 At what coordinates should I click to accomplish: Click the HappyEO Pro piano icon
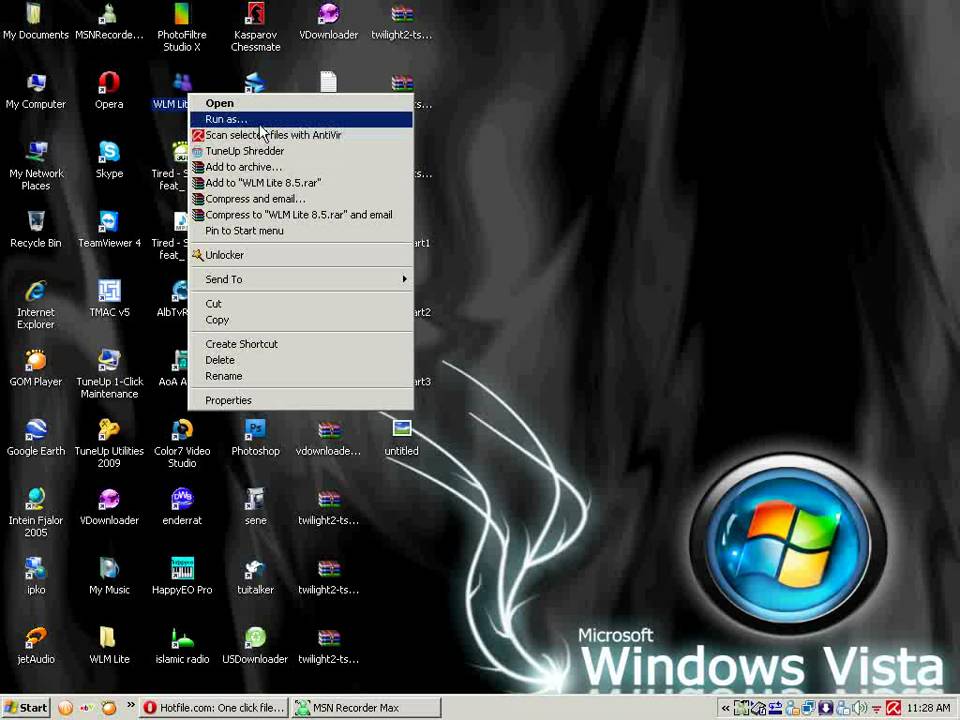pyautogui.click(x=182, y=576)
